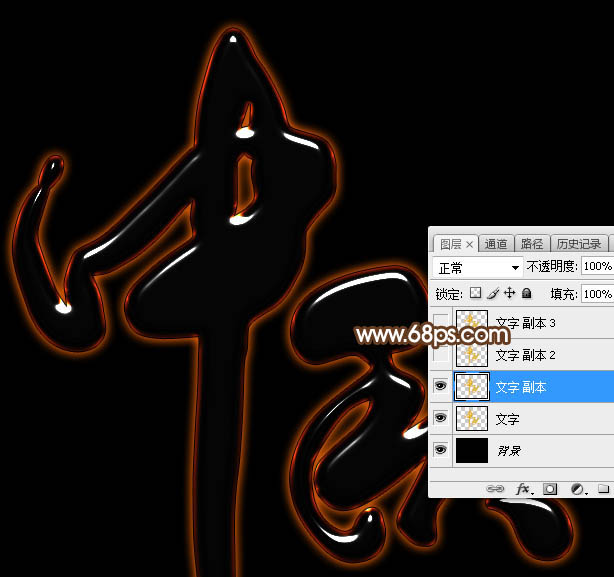Image resolution: width=614 pixels, height=577 pixels.
Task: Show the 文字 副本 3 layer visibility box
Action: (x=441, y=323)
